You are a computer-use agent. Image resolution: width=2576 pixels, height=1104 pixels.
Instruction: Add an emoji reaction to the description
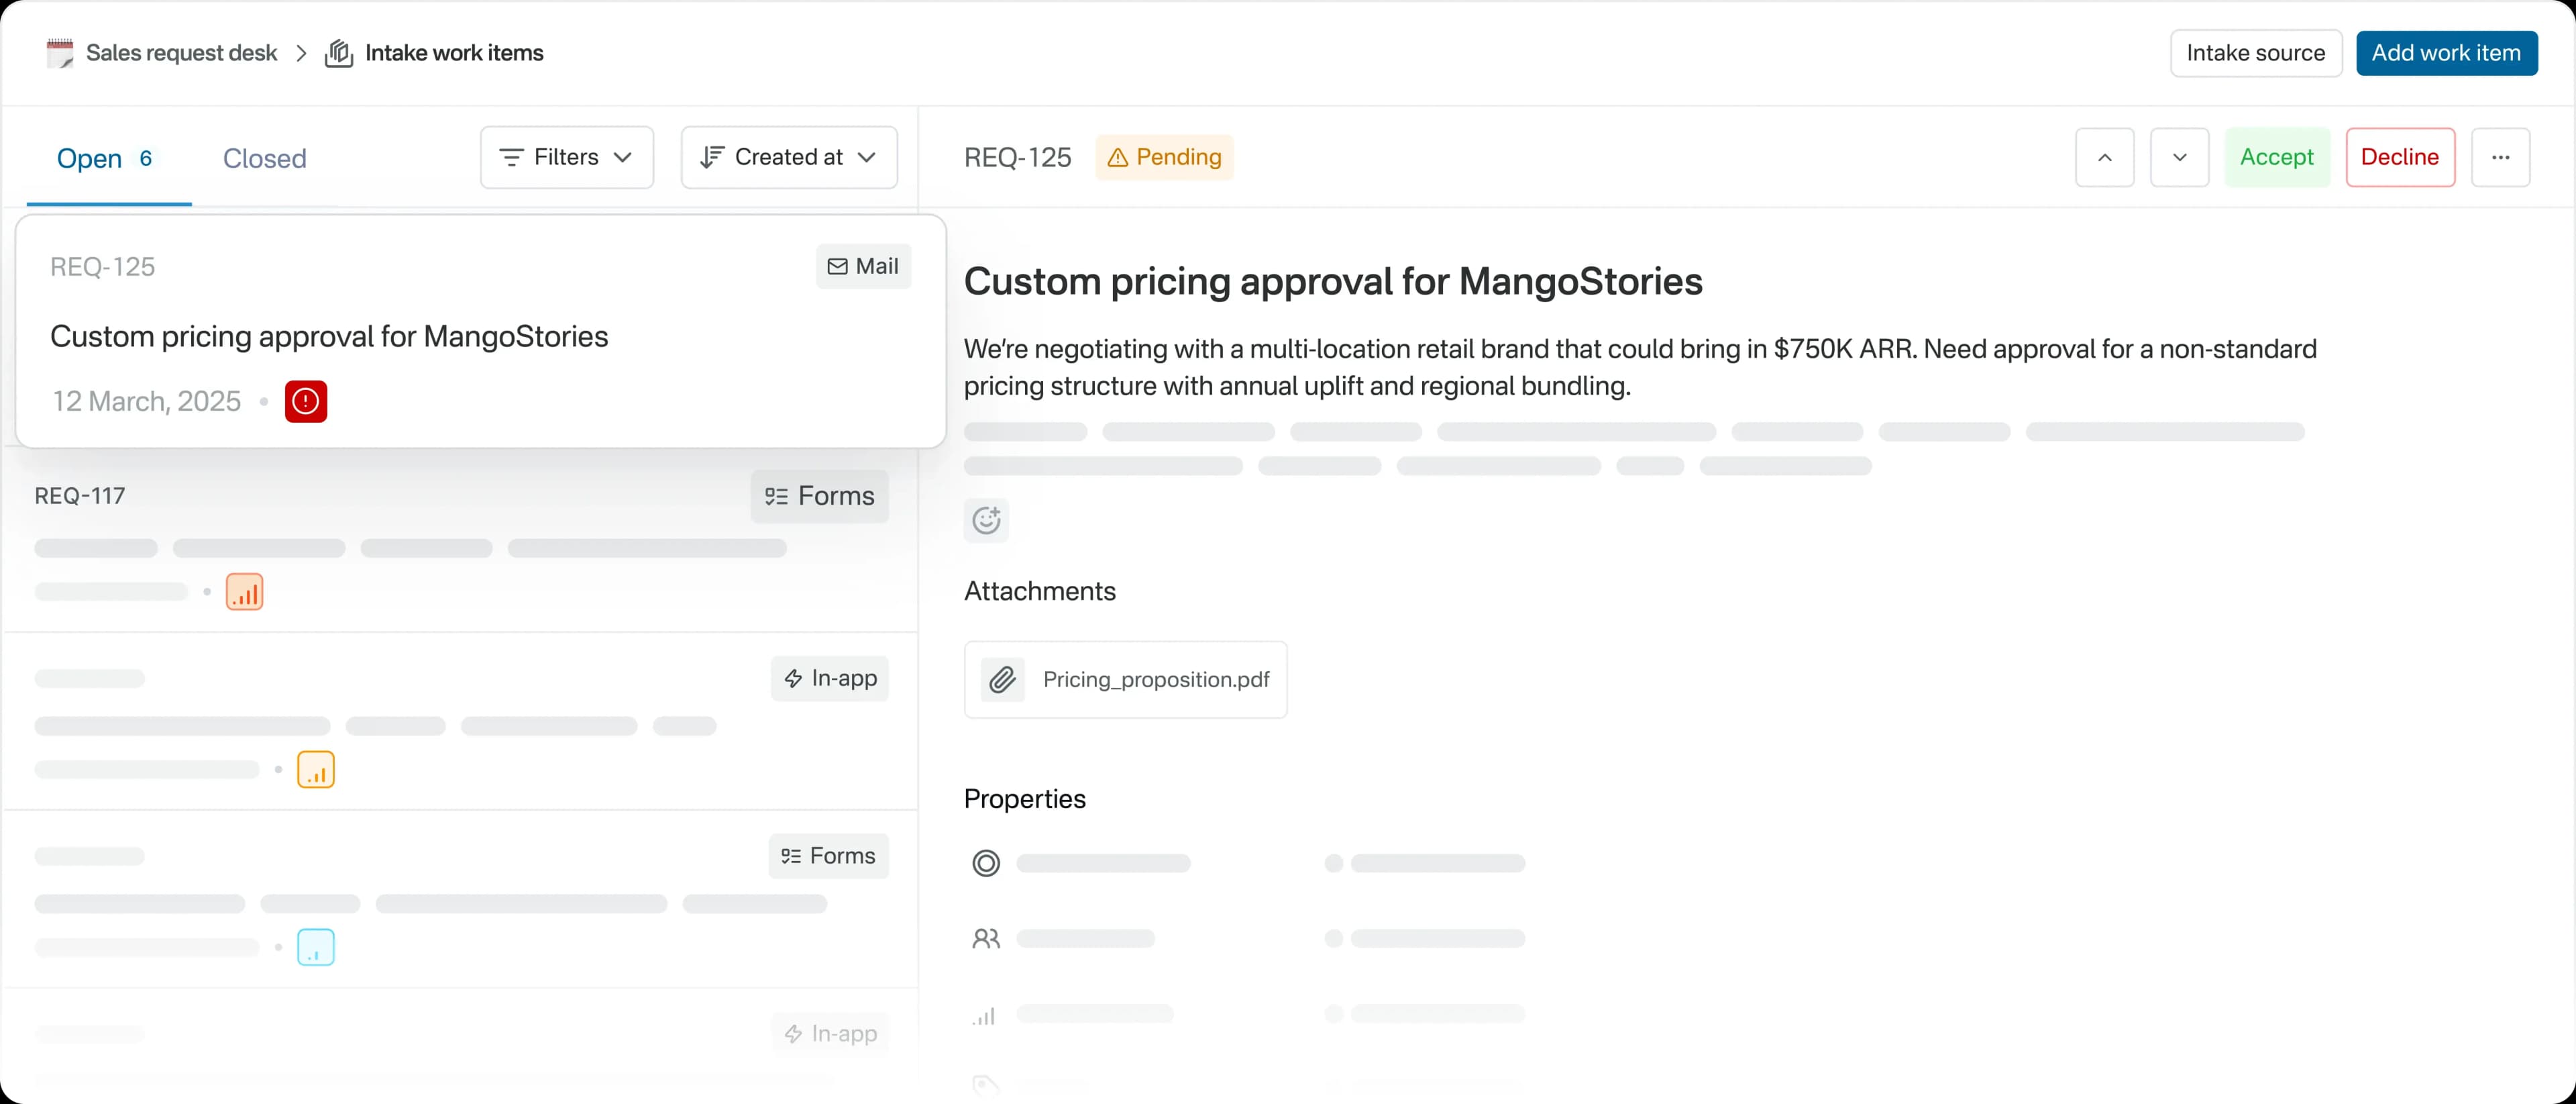point(986,520)
